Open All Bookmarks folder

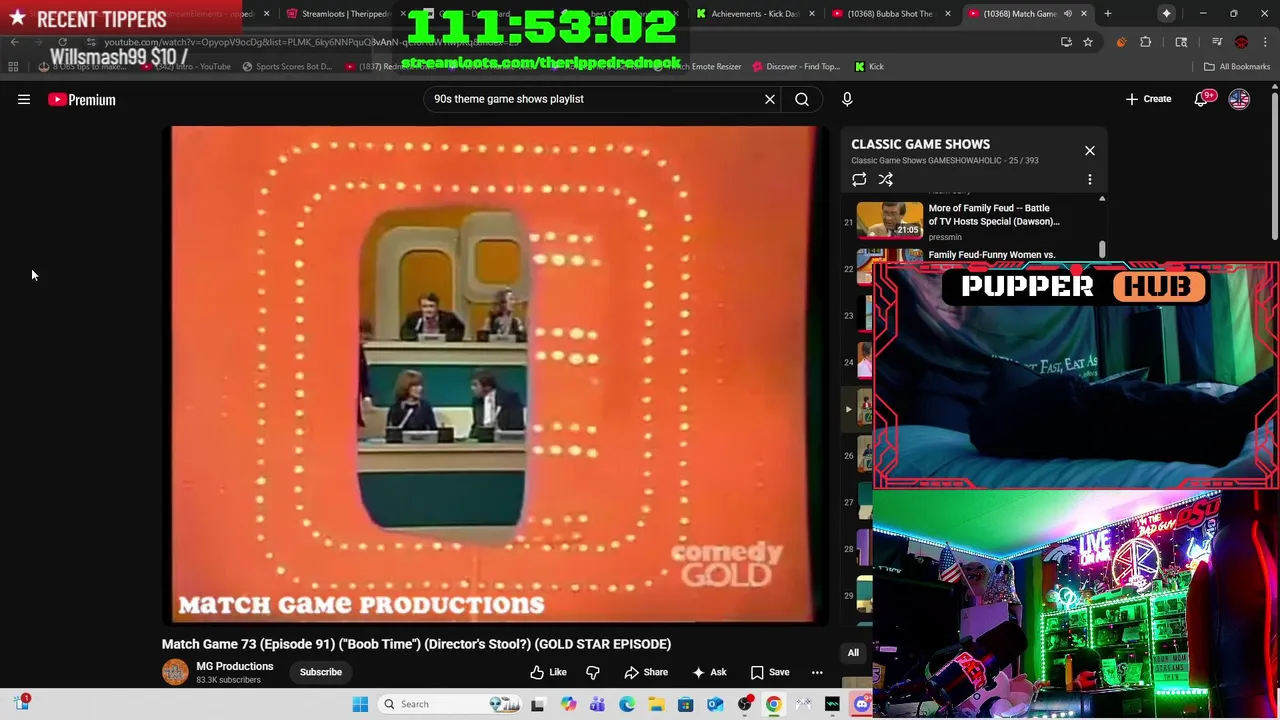pos(1237,67)
